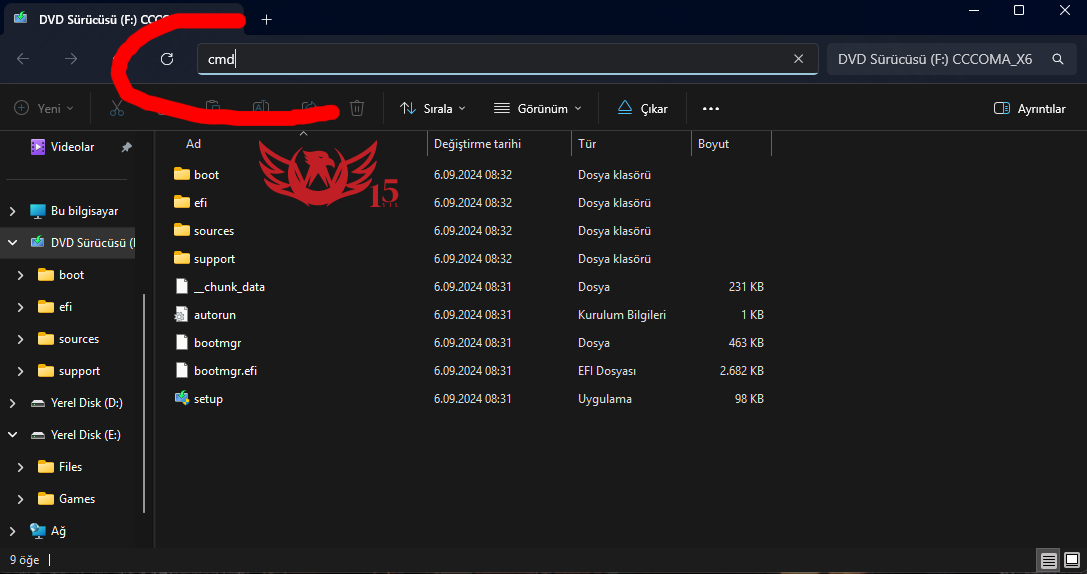Click the Çıkar eject button
Viewport: 1087px width, 574px height.
[x=642, y=108]
